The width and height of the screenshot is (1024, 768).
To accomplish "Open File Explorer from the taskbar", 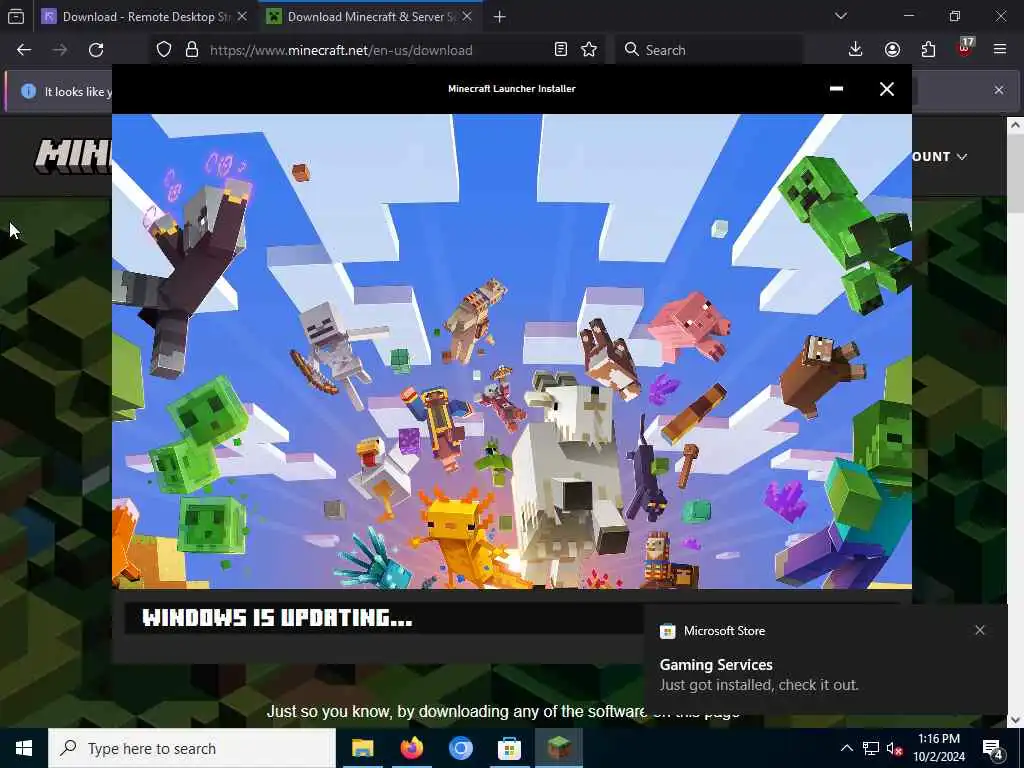I will (x=362, y=748).
